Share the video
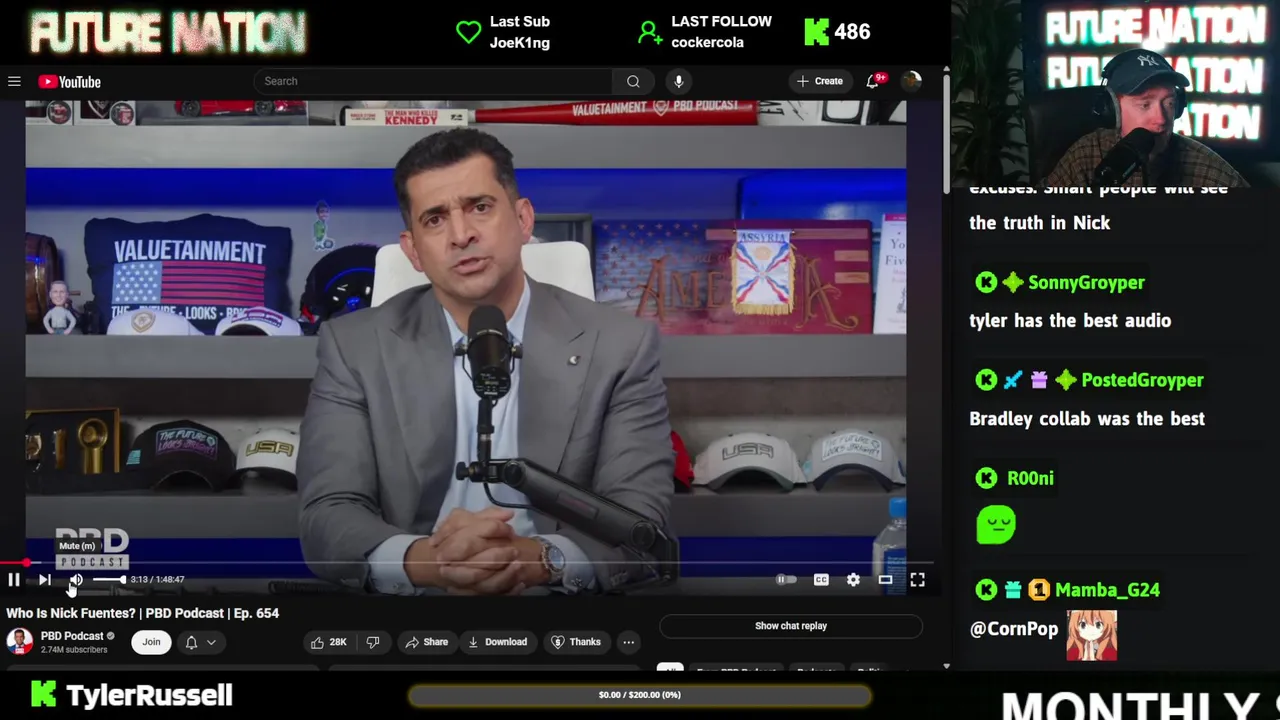 coord(427,642)
